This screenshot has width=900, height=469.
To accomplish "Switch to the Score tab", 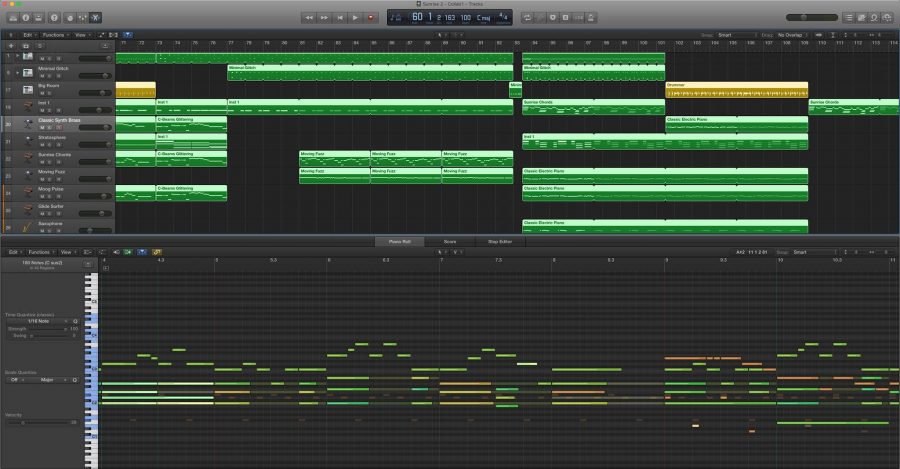I will 450,242.
